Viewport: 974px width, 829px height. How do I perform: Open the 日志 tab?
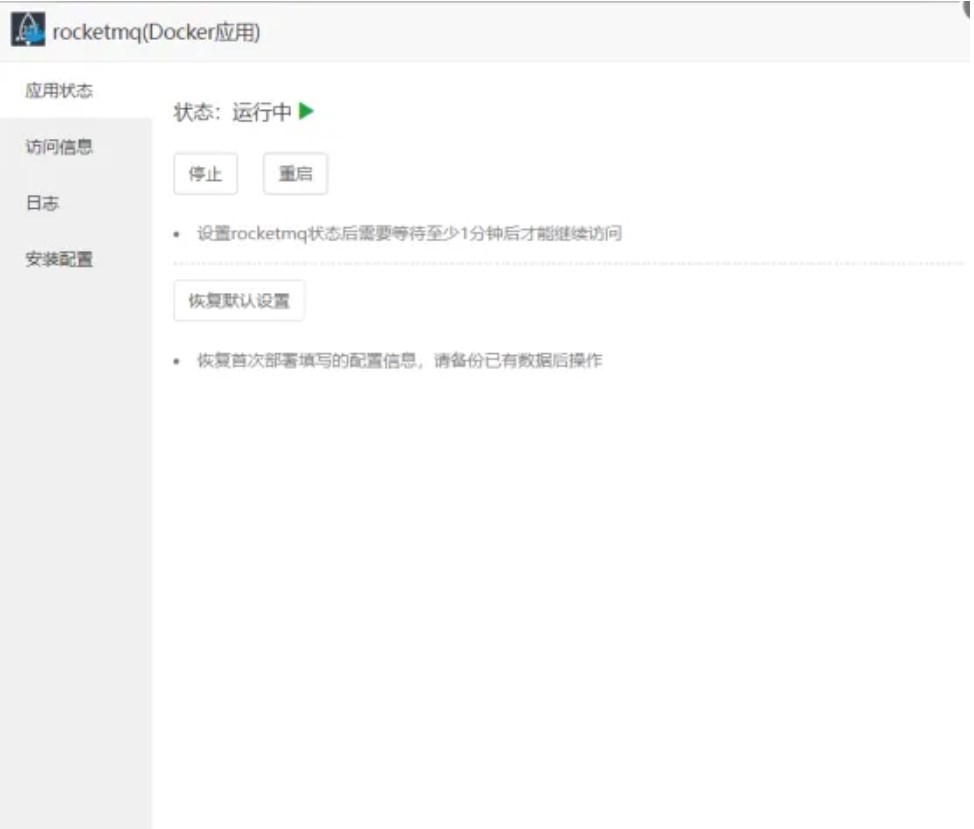[x=43, y=203]
